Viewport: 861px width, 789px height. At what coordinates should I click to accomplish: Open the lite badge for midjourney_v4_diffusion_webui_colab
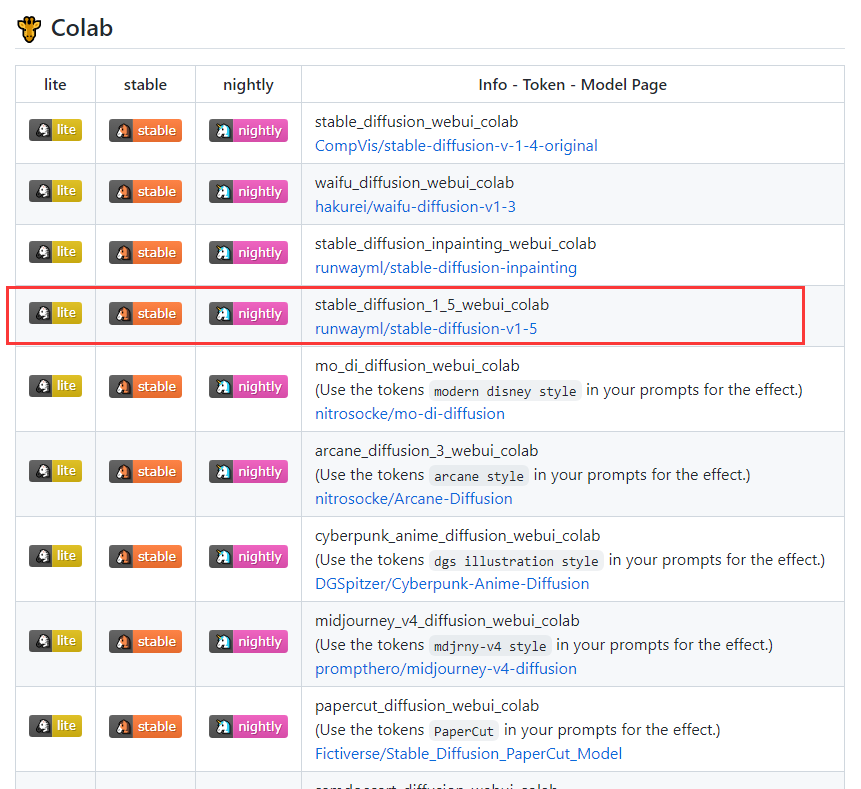click(55, 641)
